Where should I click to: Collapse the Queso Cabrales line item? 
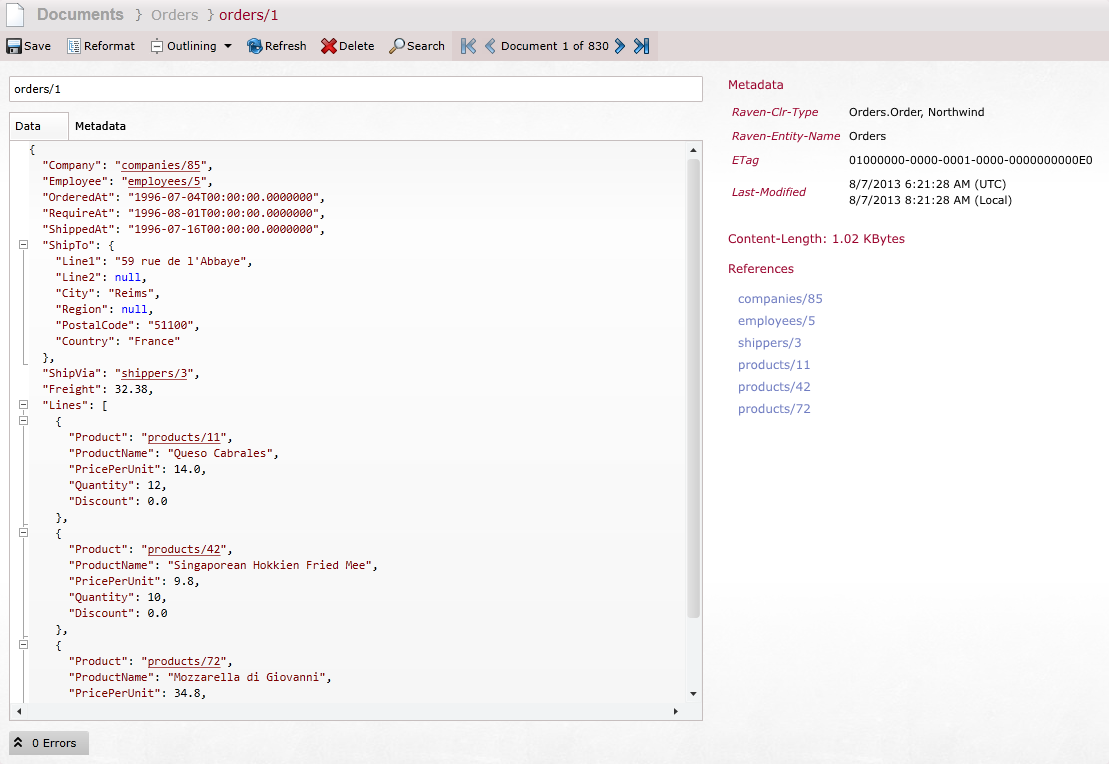coord(23,420)
